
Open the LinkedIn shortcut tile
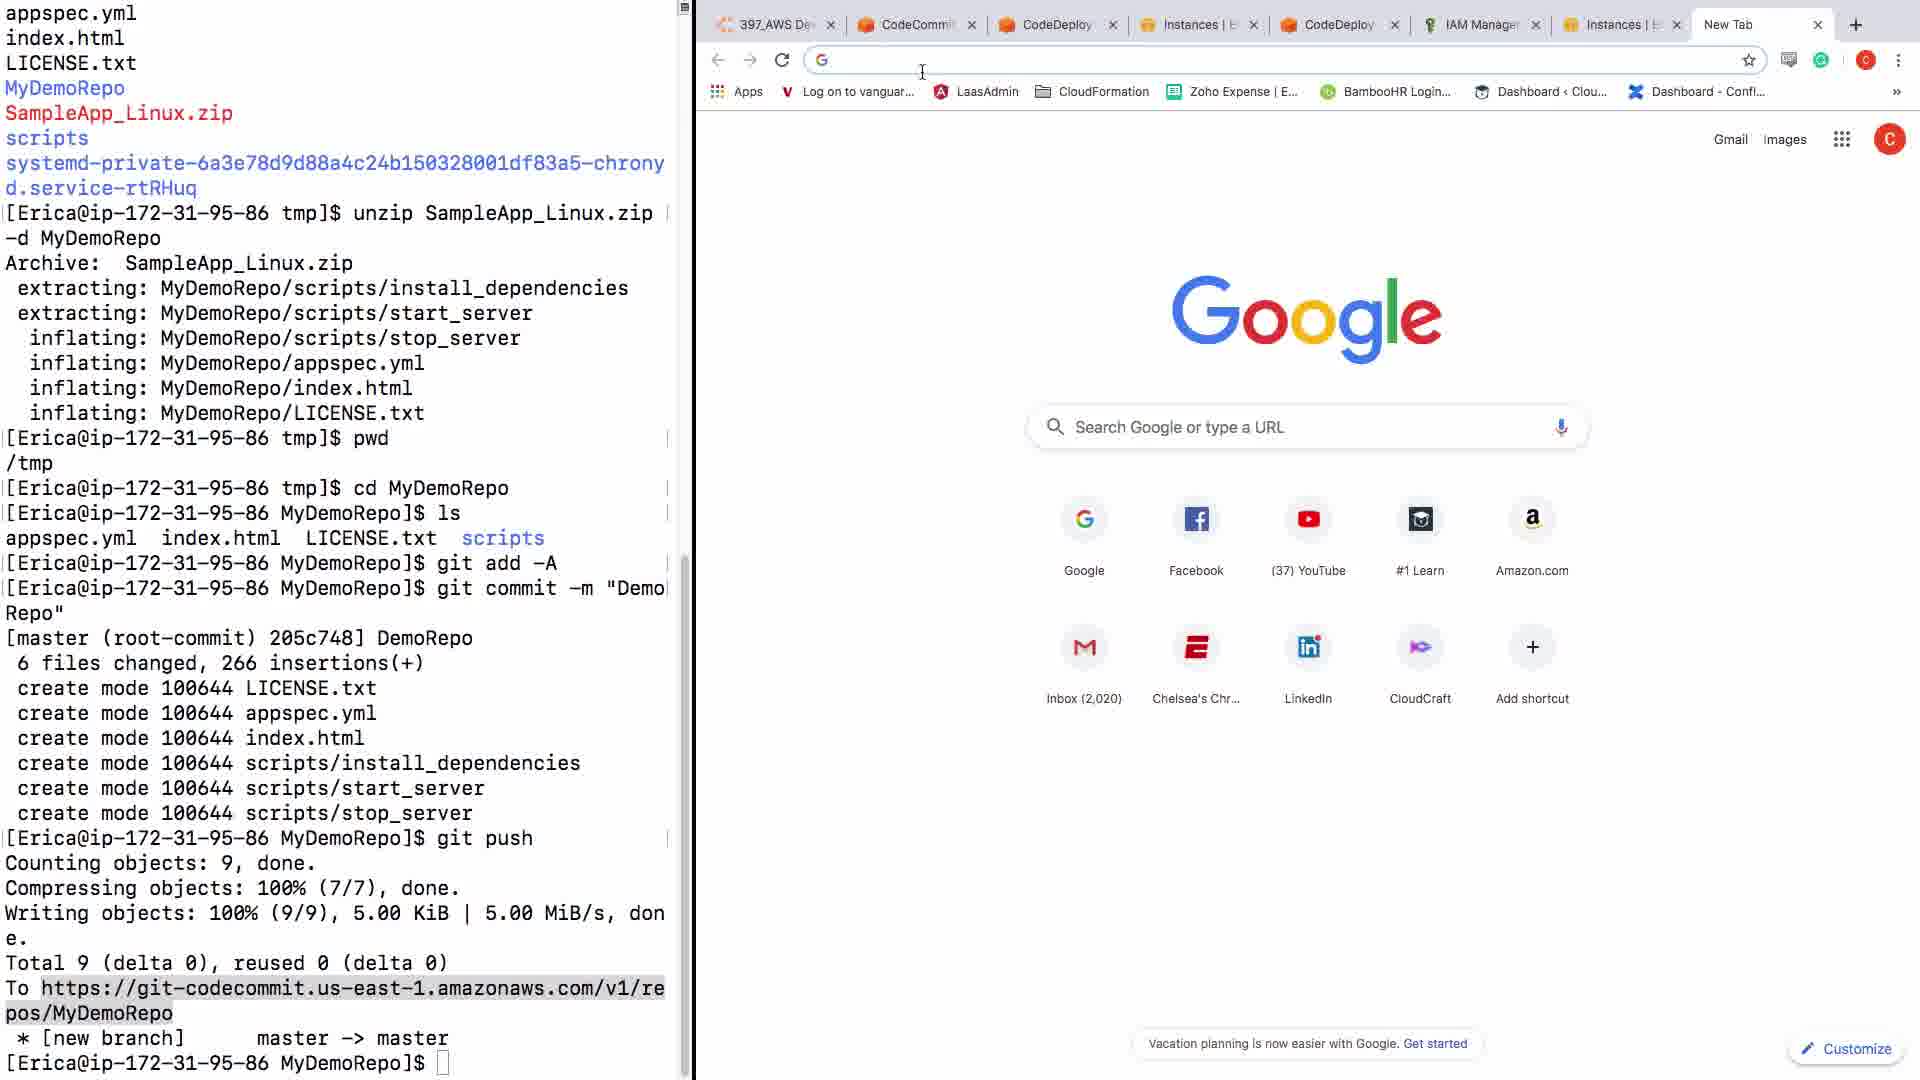coord(1308,648)
